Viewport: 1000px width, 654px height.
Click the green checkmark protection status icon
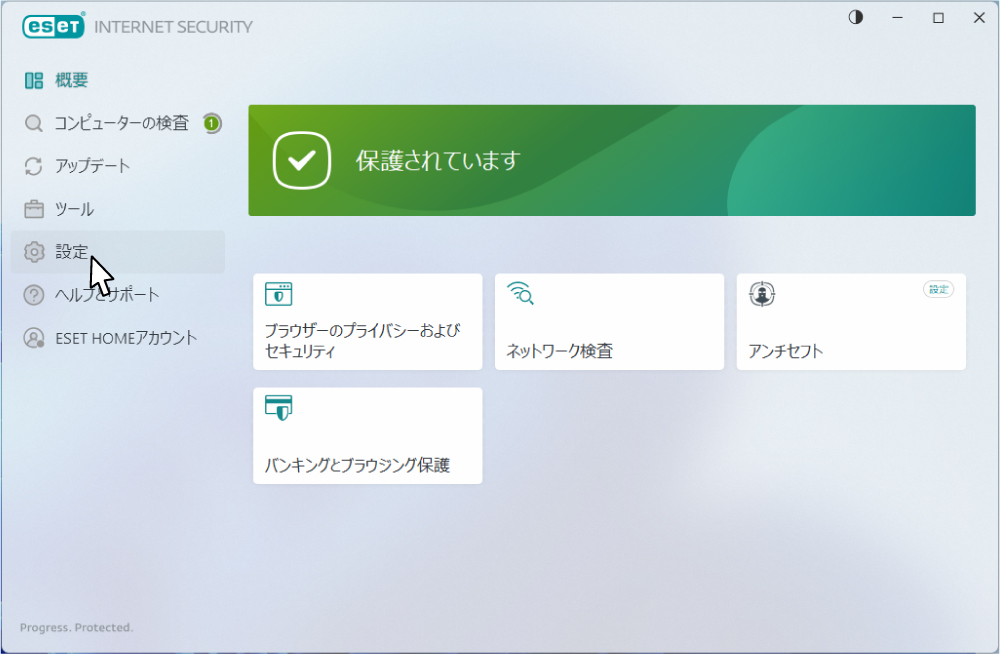click(x=302, y=160)
